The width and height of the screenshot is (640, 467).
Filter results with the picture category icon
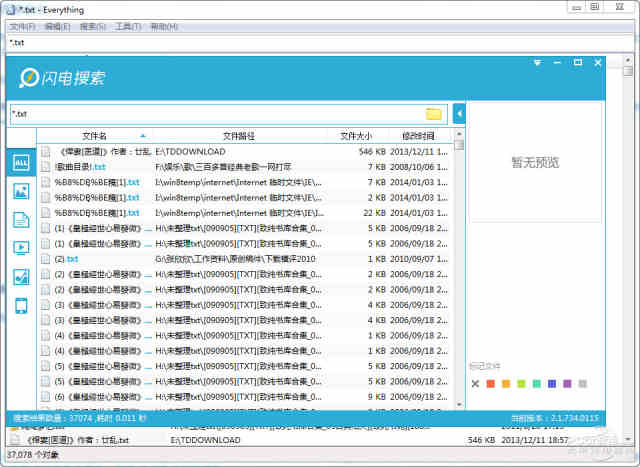pos(21,191)
